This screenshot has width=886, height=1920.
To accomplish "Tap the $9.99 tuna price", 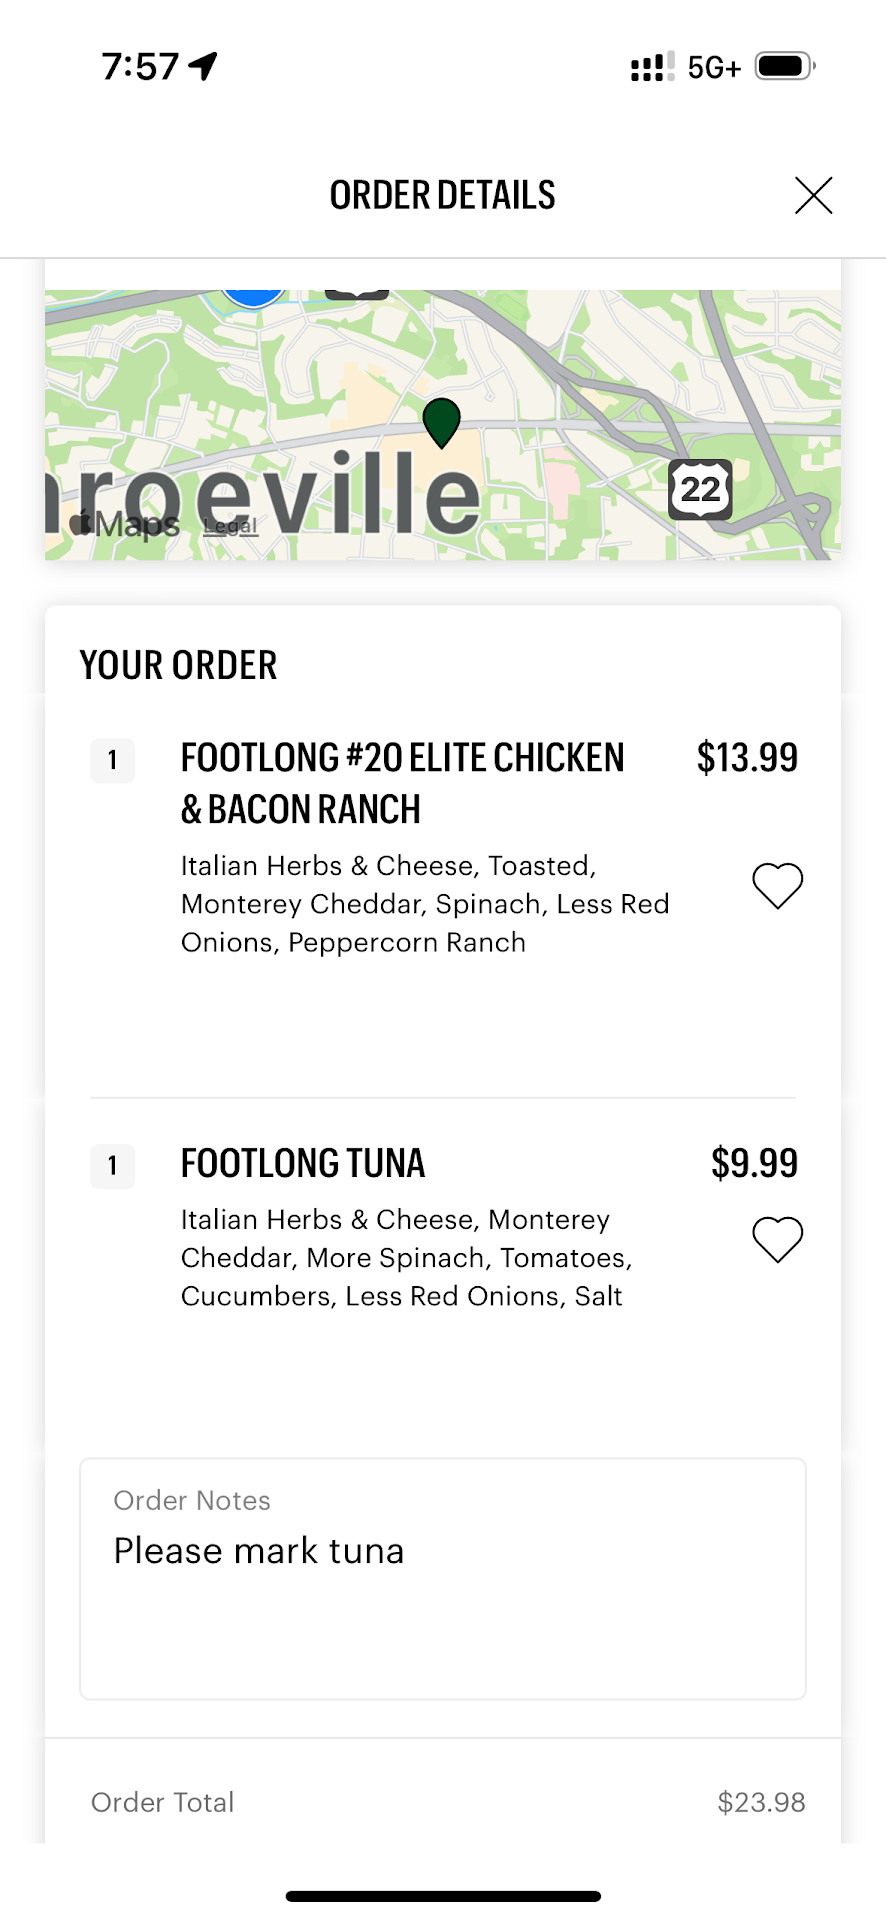I will tap(754, 1163).
